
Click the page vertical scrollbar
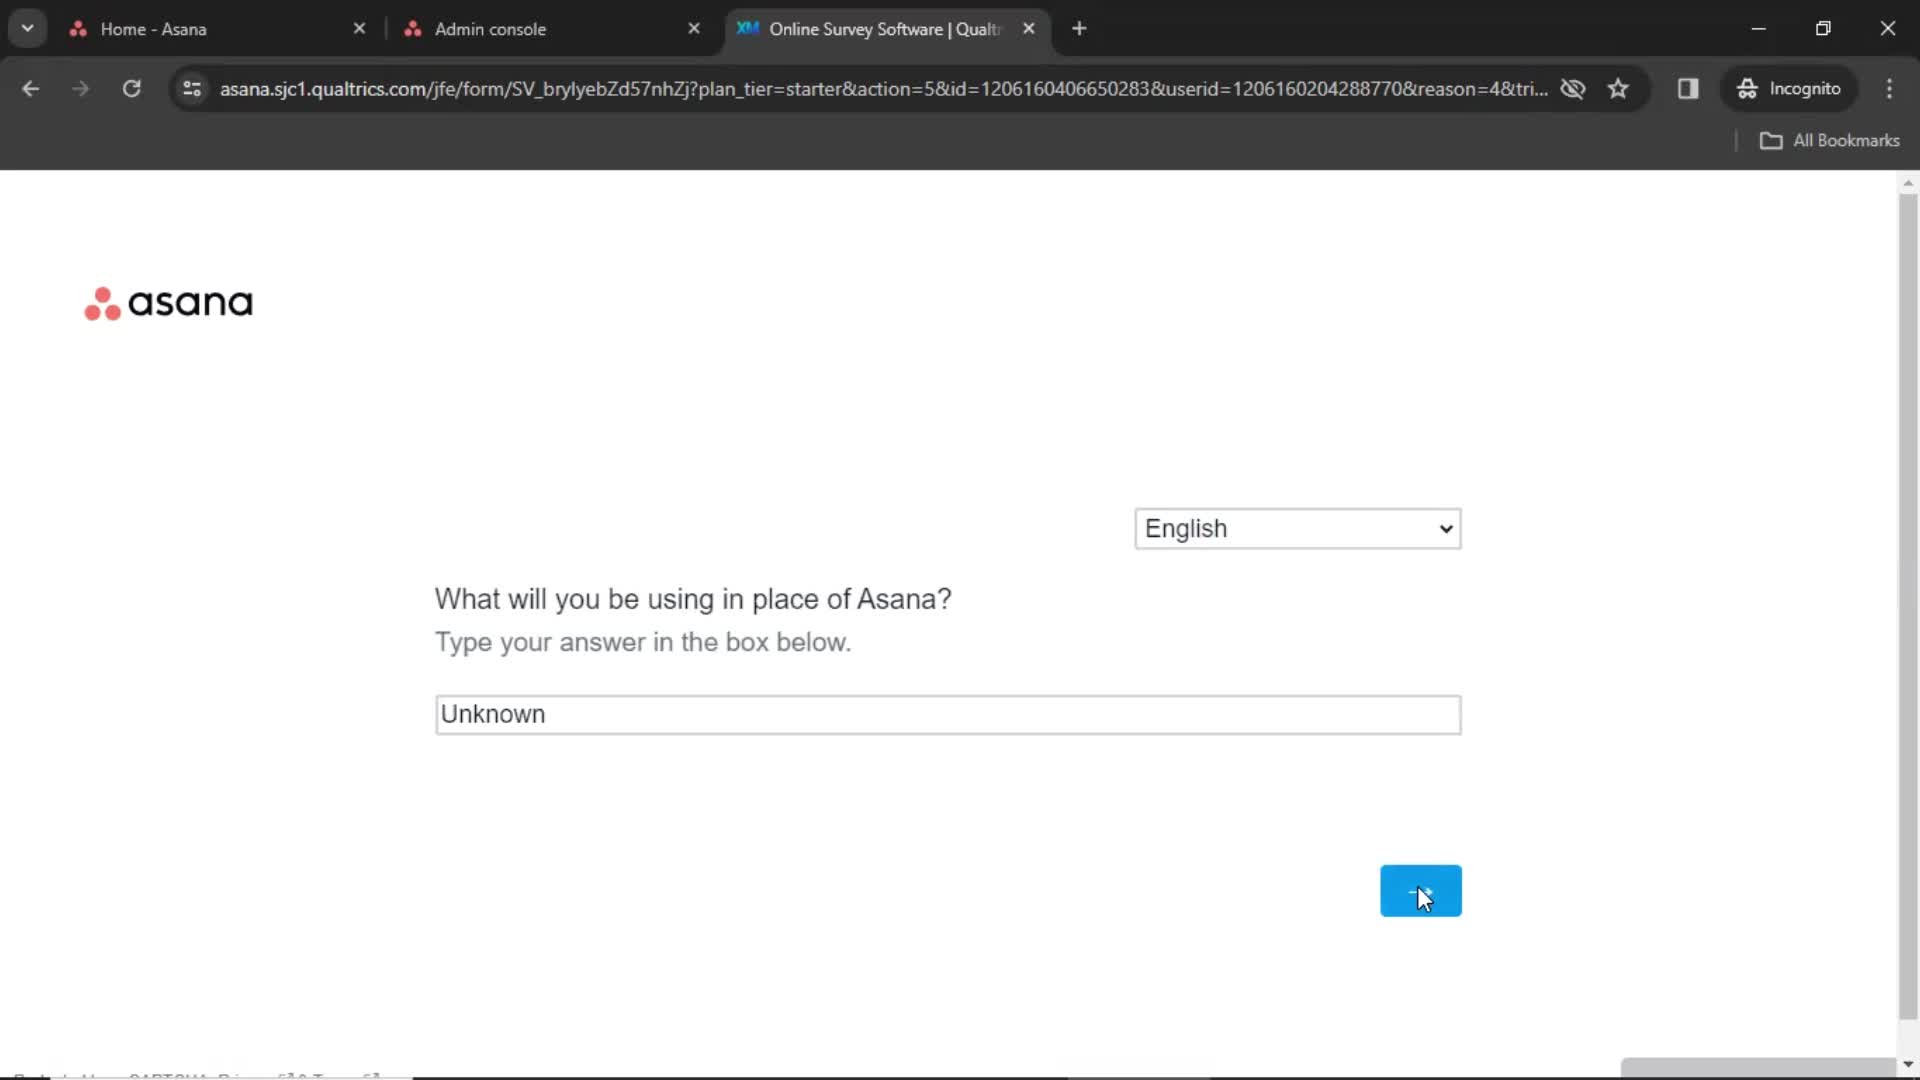(x=1908, y=605)
